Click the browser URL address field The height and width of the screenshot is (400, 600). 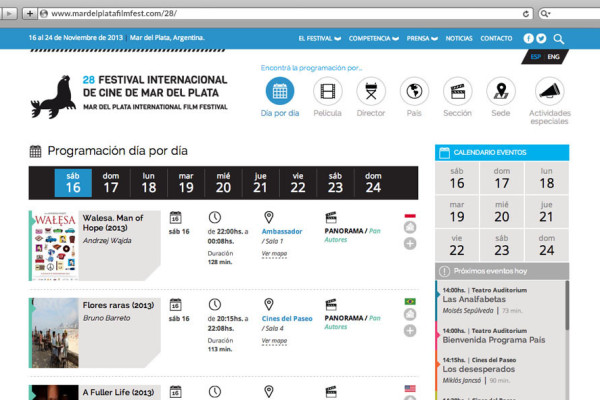pos(286,14)
